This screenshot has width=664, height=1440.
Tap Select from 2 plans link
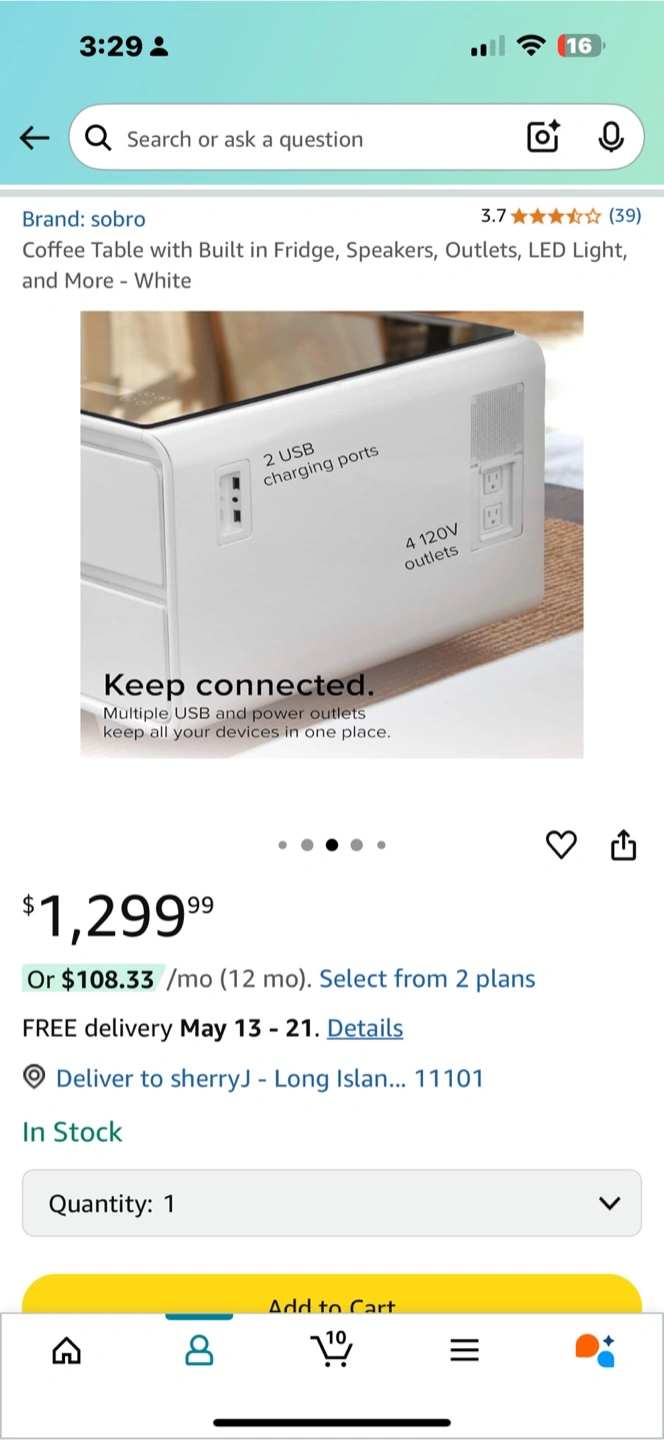[x=427, y=979]
